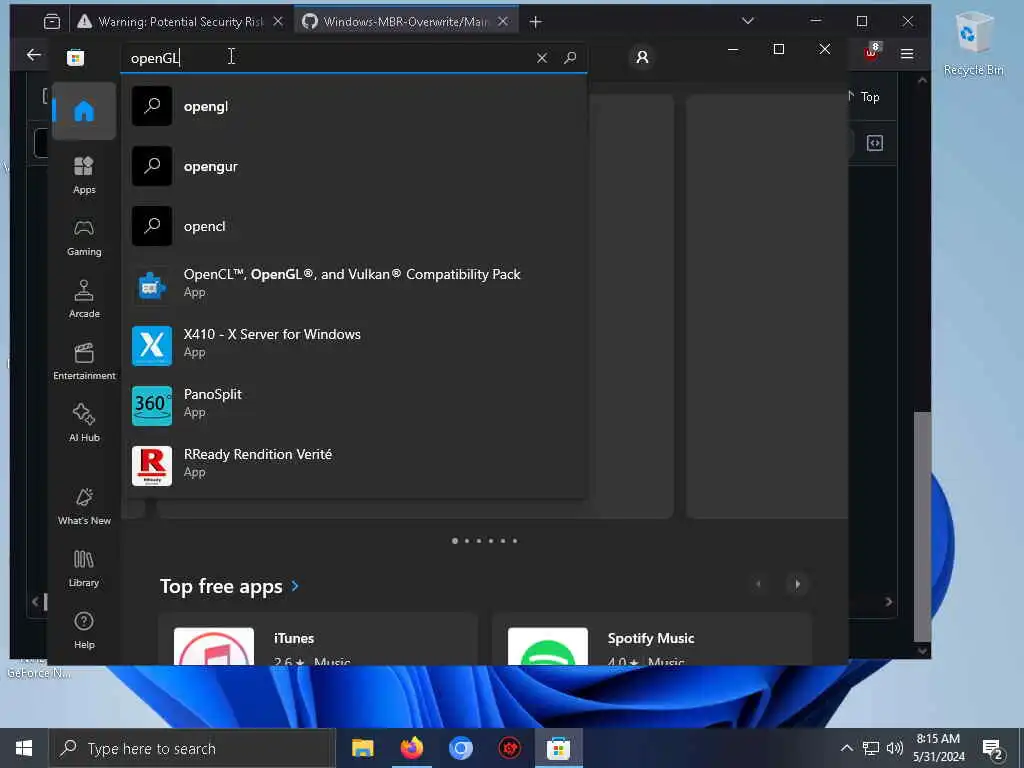The width and height of the screenshot is (1024, 768).
Task: Click the Microsoft Store logo icon
Action: [75, 57]
